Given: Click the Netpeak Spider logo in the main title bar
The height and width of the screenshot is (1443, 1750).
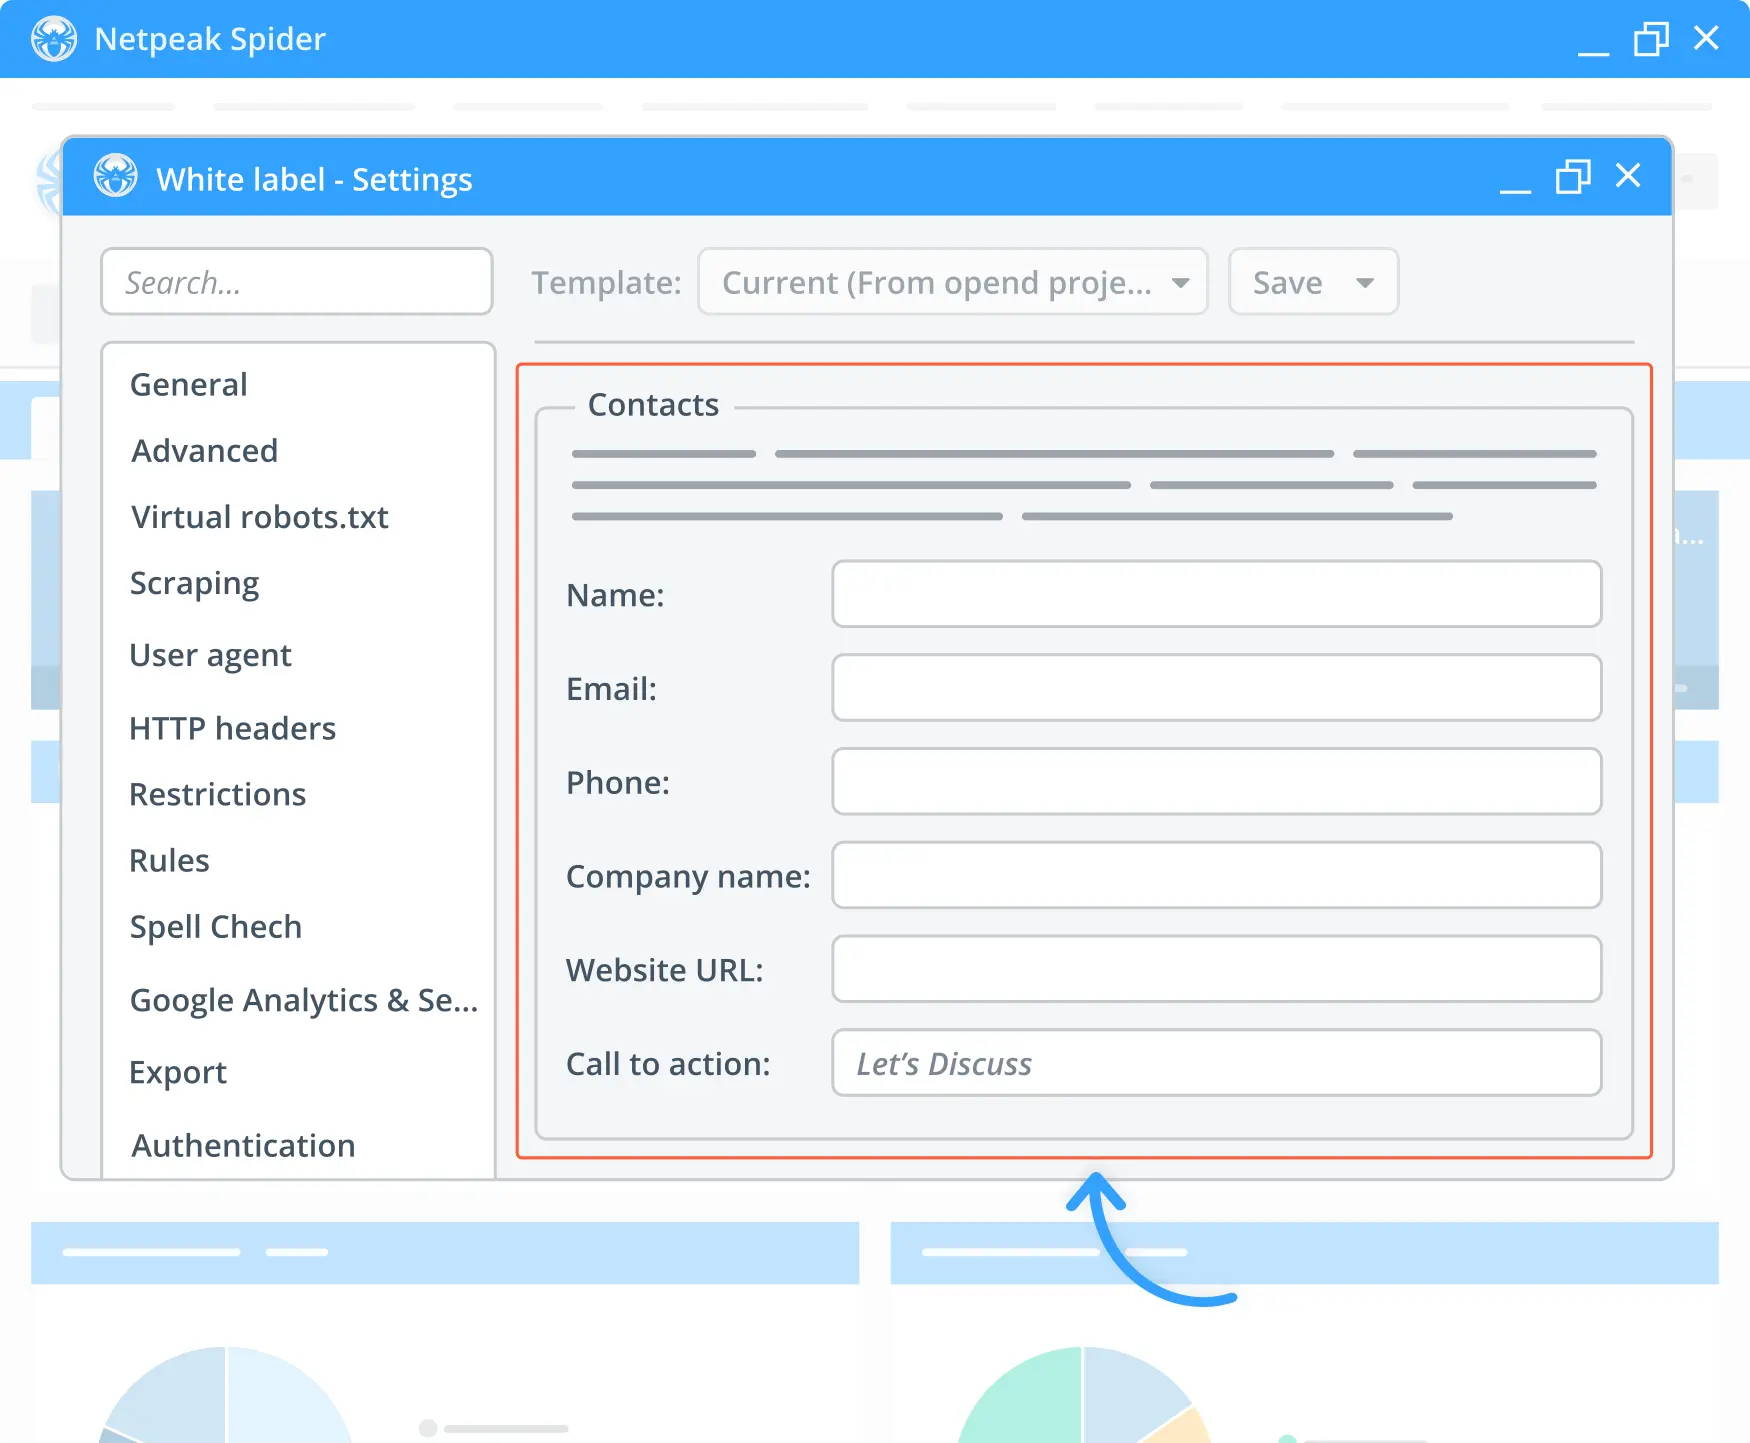Looking at the screenshot, I should (x=54, y=39).
